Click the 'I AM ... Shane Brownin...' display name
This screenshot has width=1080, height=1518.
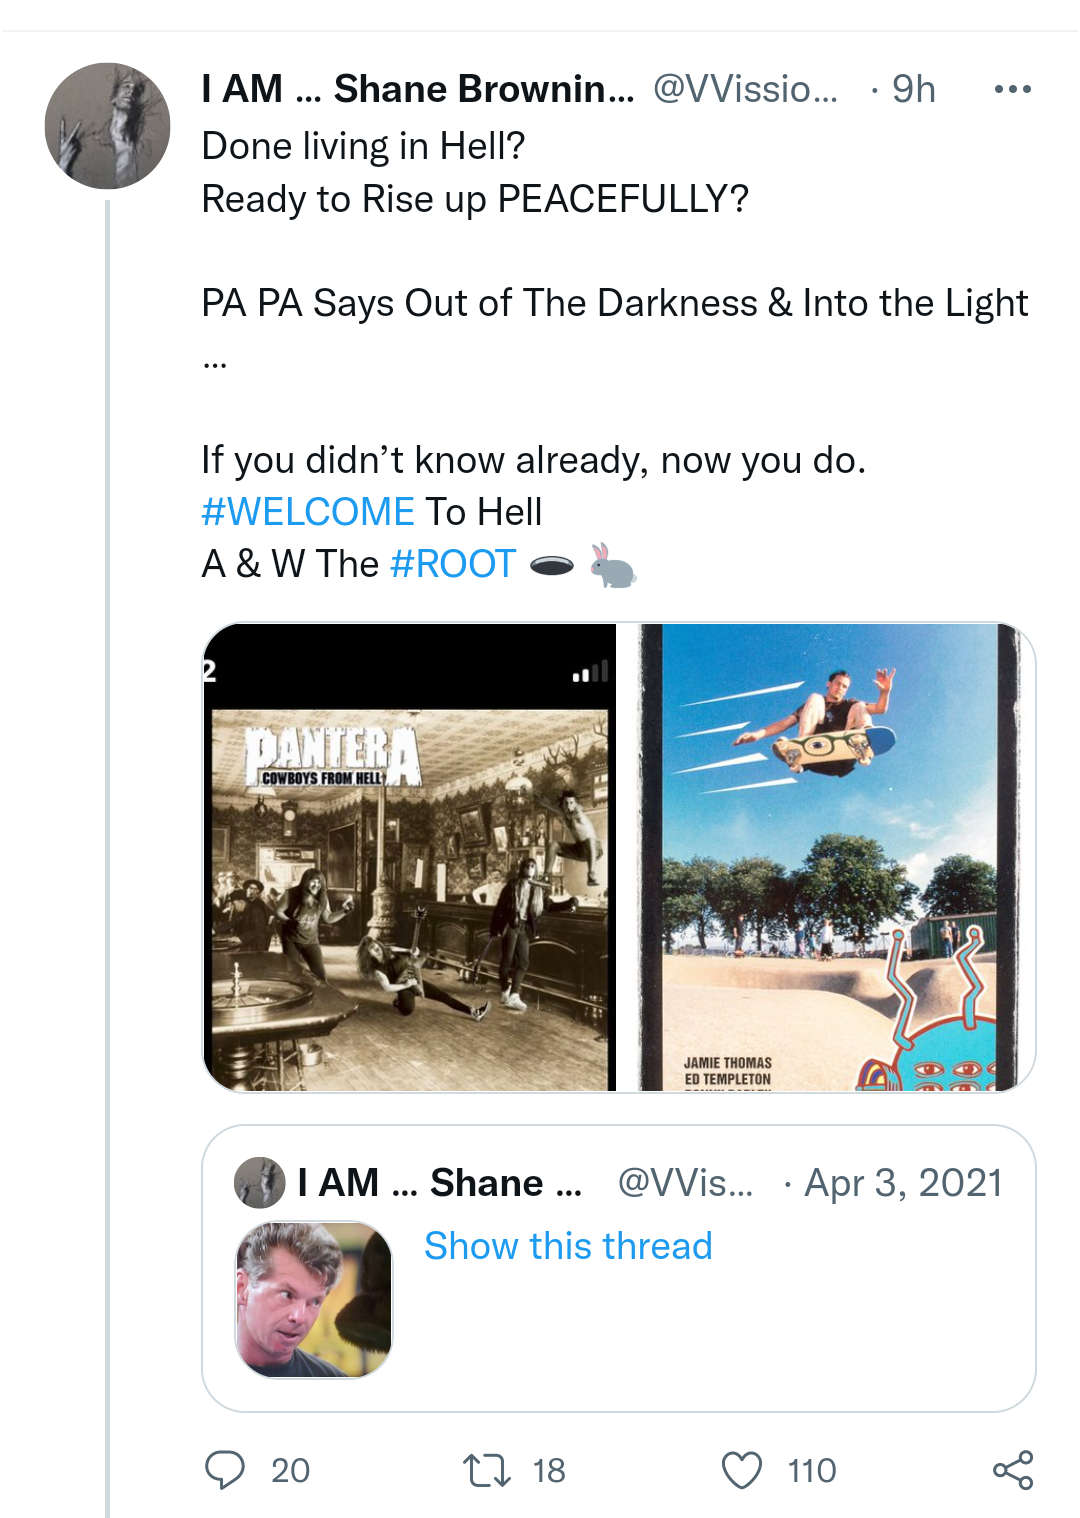pyautogui.click(x=417, y=89)
